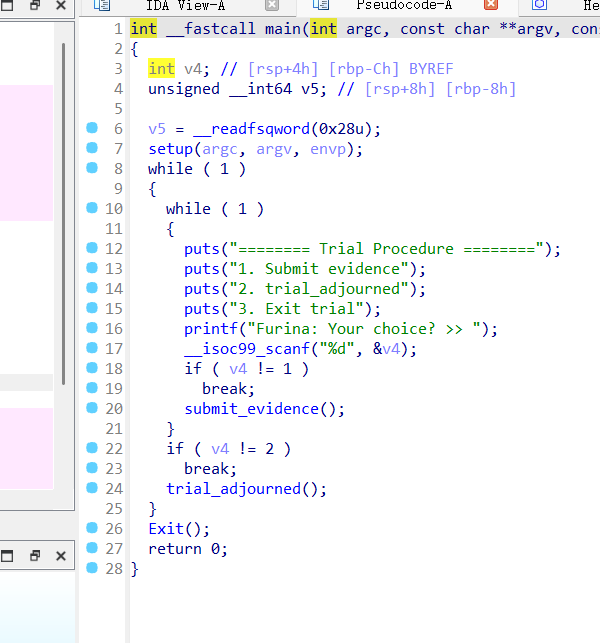Viewport: 600px width, 643px height.
Task: Click the "%d" format string
Action: (337, 349)
